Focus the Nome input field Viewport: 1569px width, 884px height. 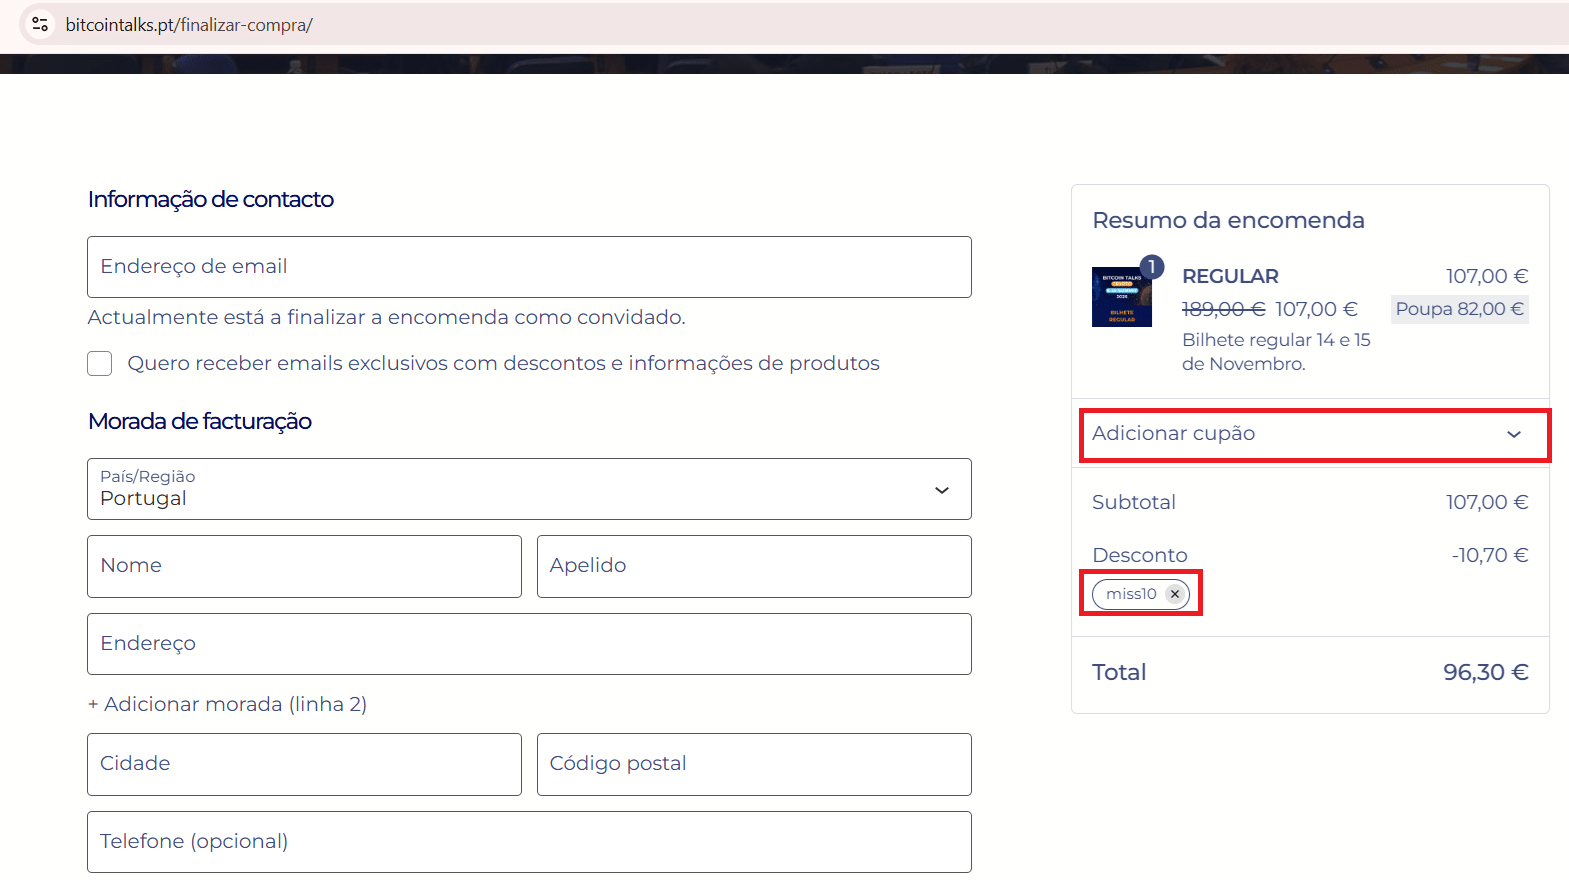click(304, 566)
